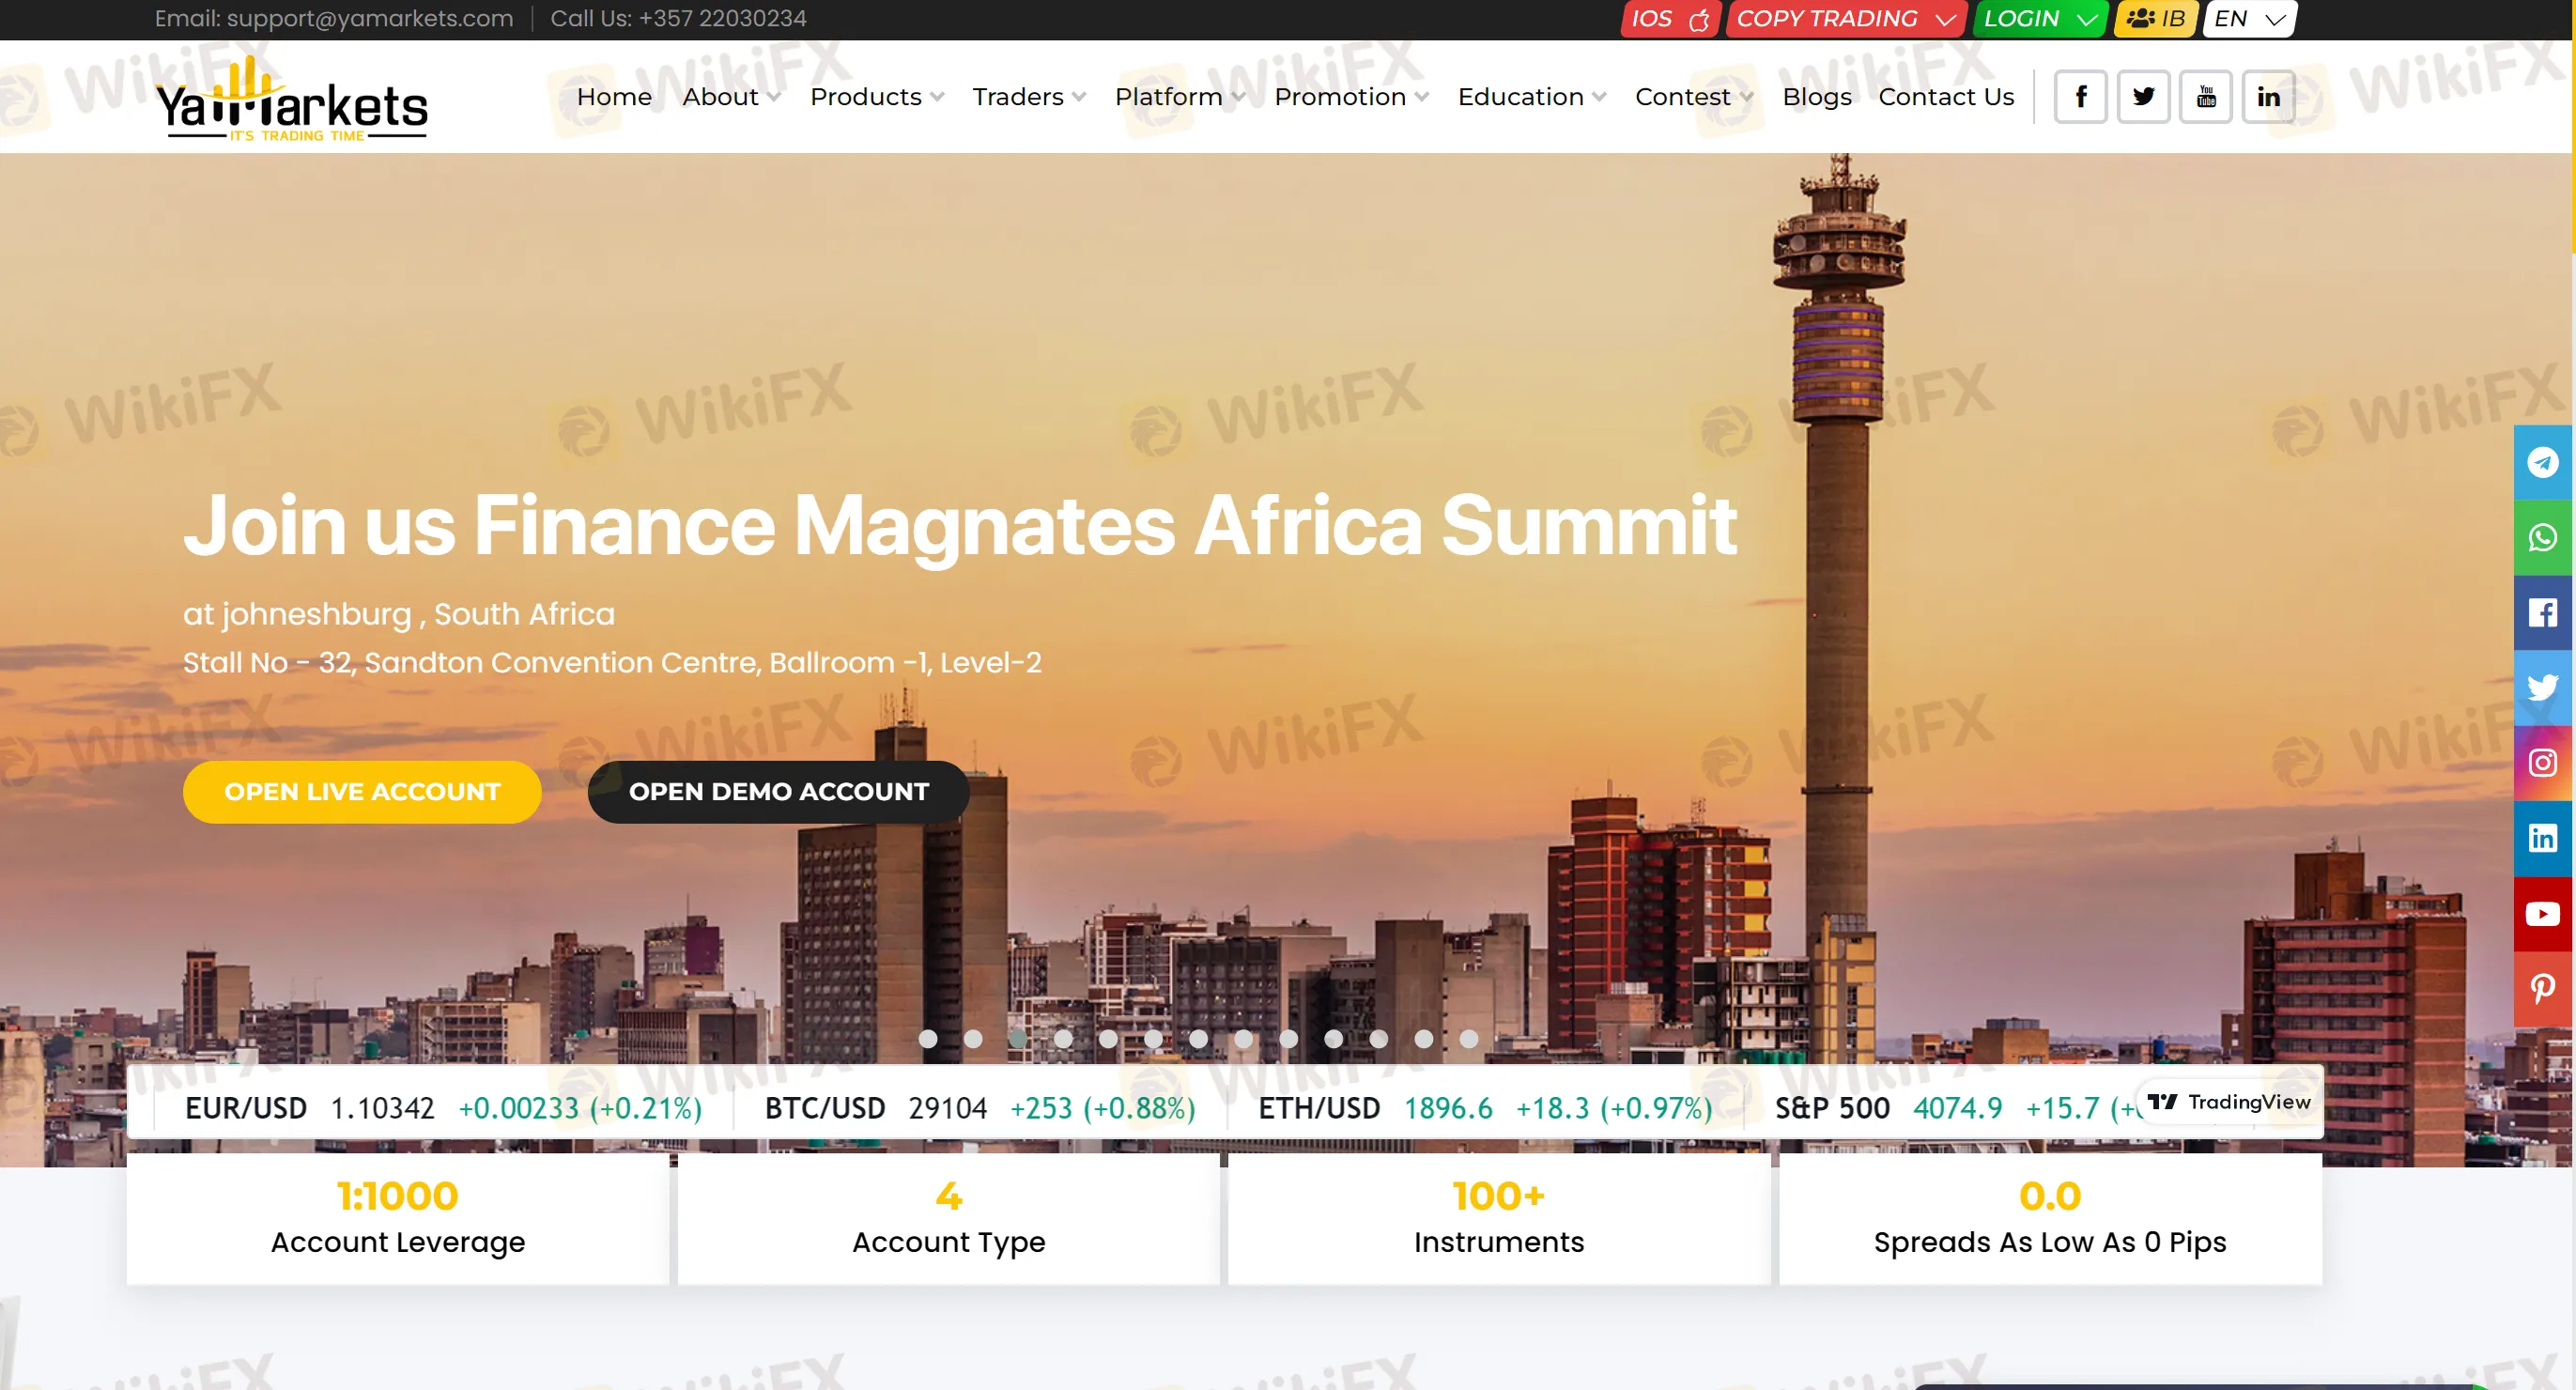
Task: Expand the COPY TRADING dropdown
Action: tap(1845, 19)
